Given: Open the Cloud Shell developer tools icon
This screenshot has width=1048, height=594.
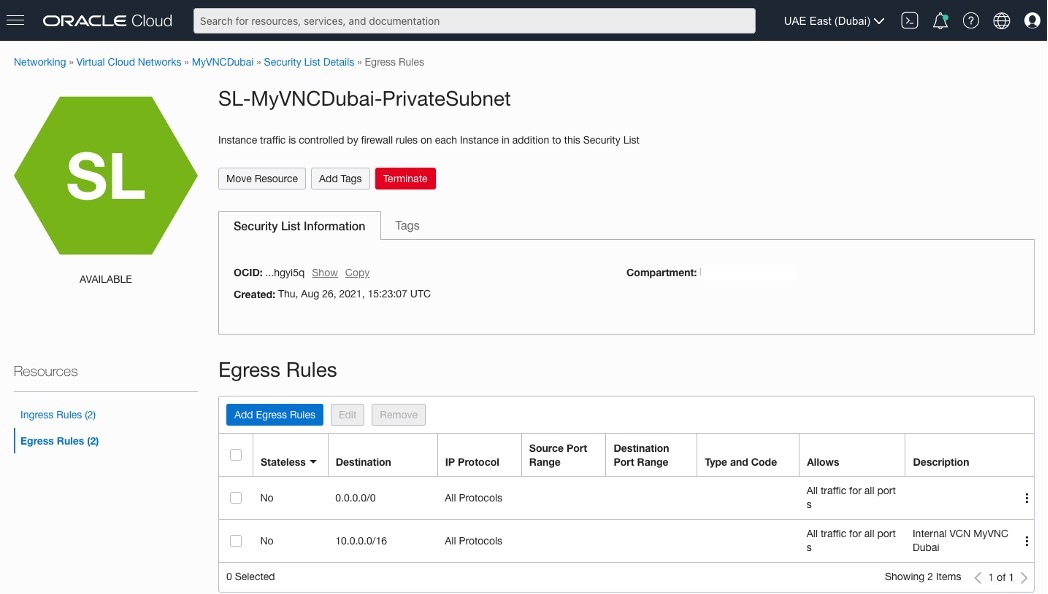Looking at the screenshot, I should [x=909, y=21].
